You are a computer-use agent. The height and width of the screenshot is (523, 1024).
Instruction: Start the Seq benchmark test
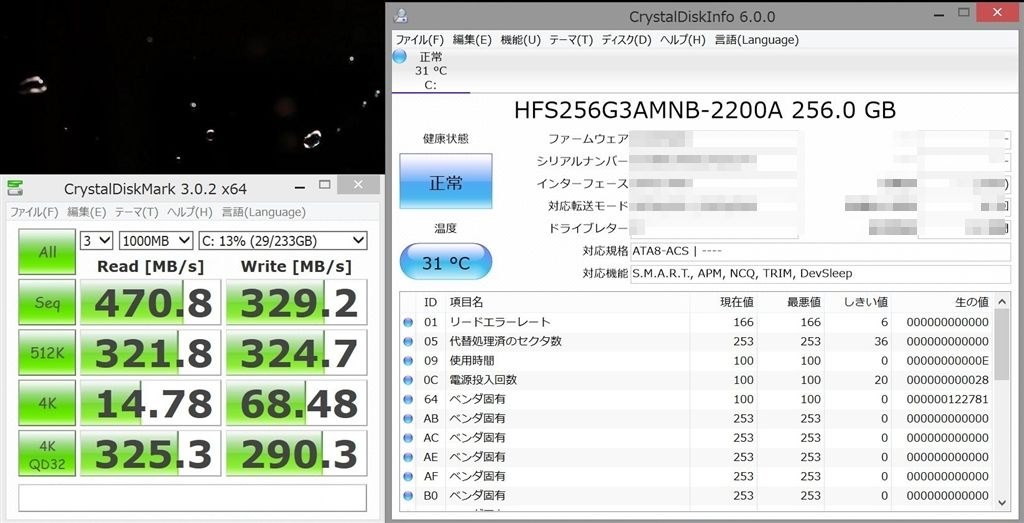(46, 302)
